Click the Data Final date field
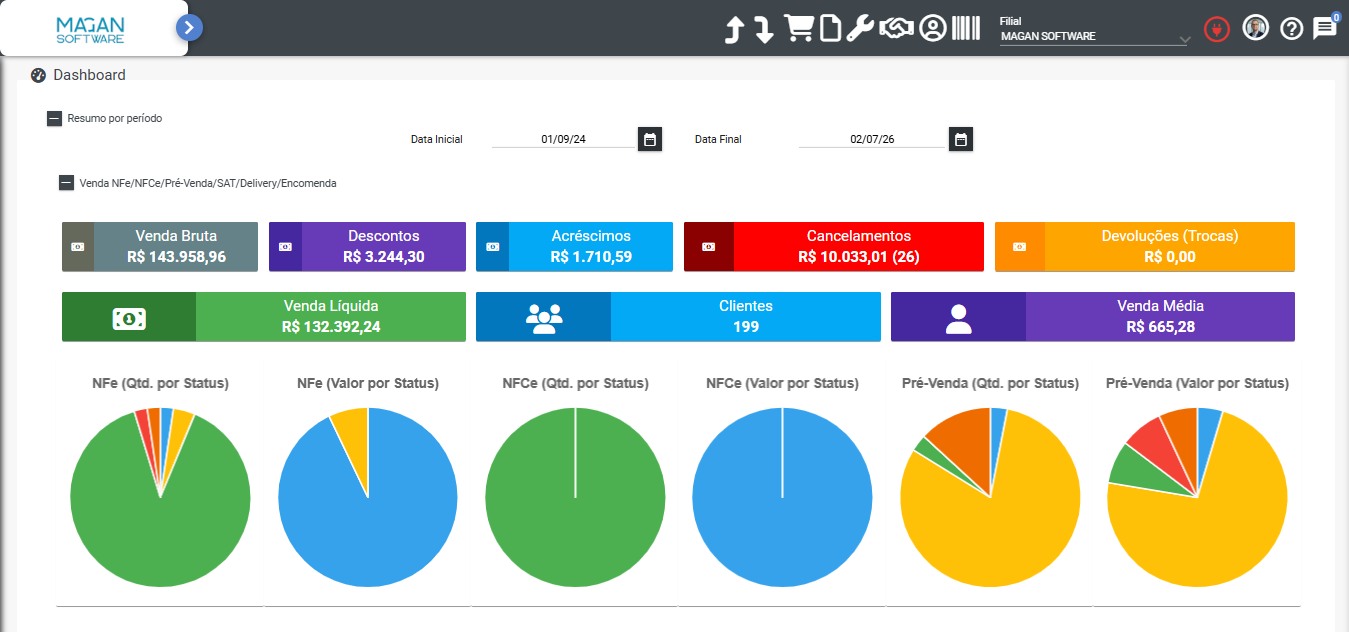 pos(872,140)
